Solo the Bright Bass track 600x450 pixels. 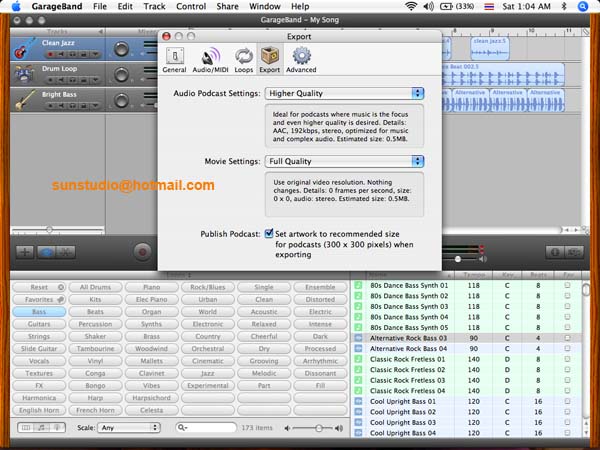pos(73,105)
